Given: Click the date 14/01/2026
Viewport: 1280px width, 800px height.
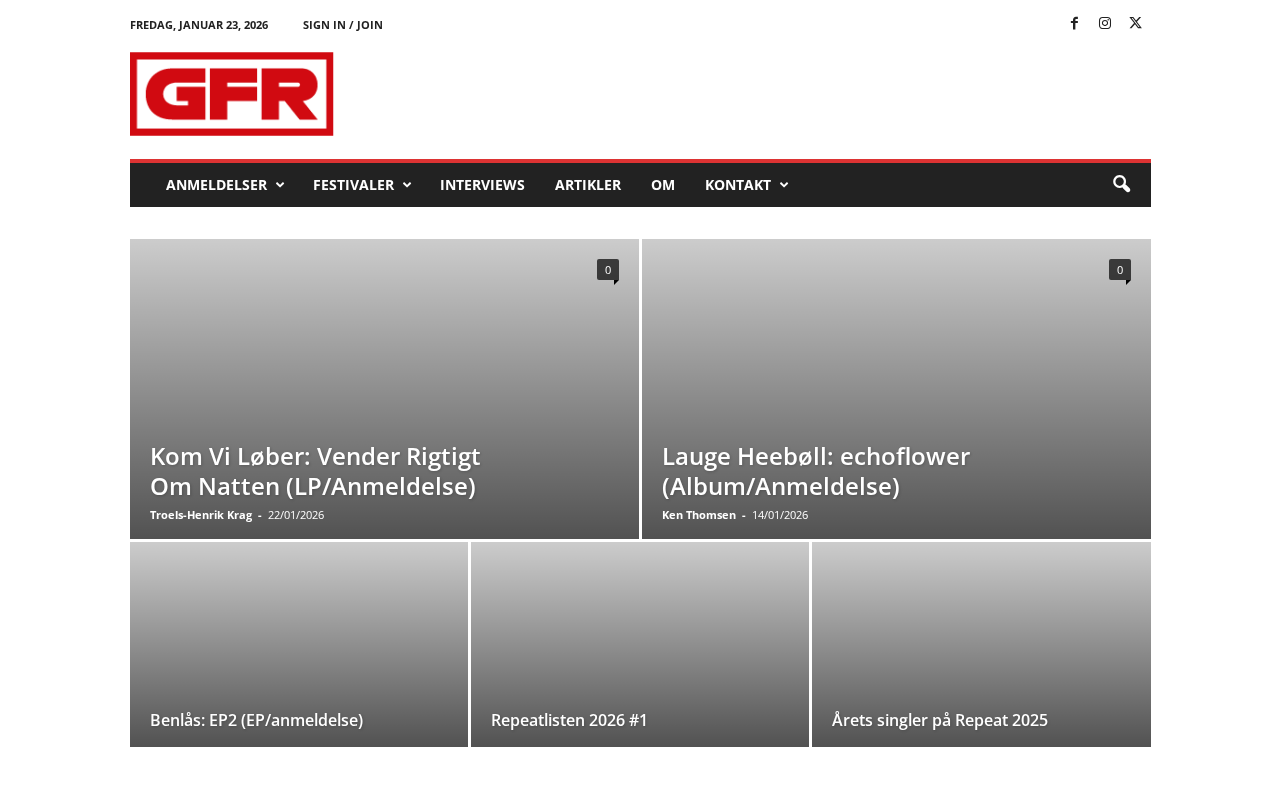Looking at the screenshot, I should pyautogui.click(x=780, y=515).
